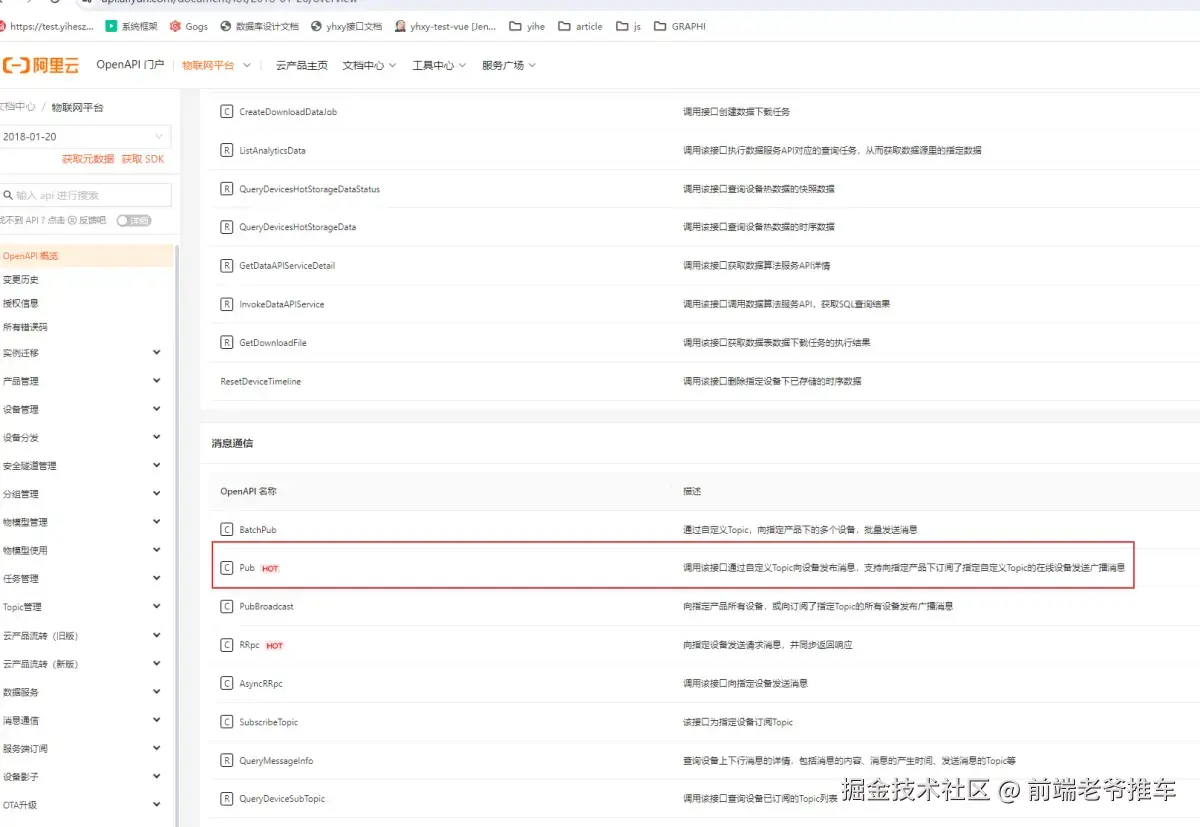Viewport: 1200px width, 827px height.
Task: Click the R badge beside QueryMessageInfo
Action: tap(227, 761)
